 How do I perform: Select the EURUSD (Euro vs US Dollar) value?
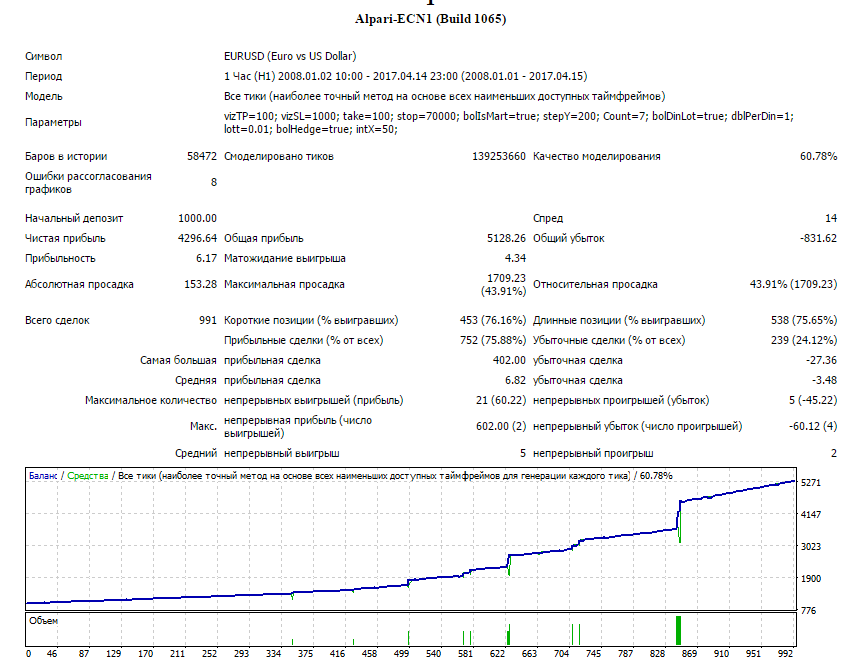click(290, 56)
